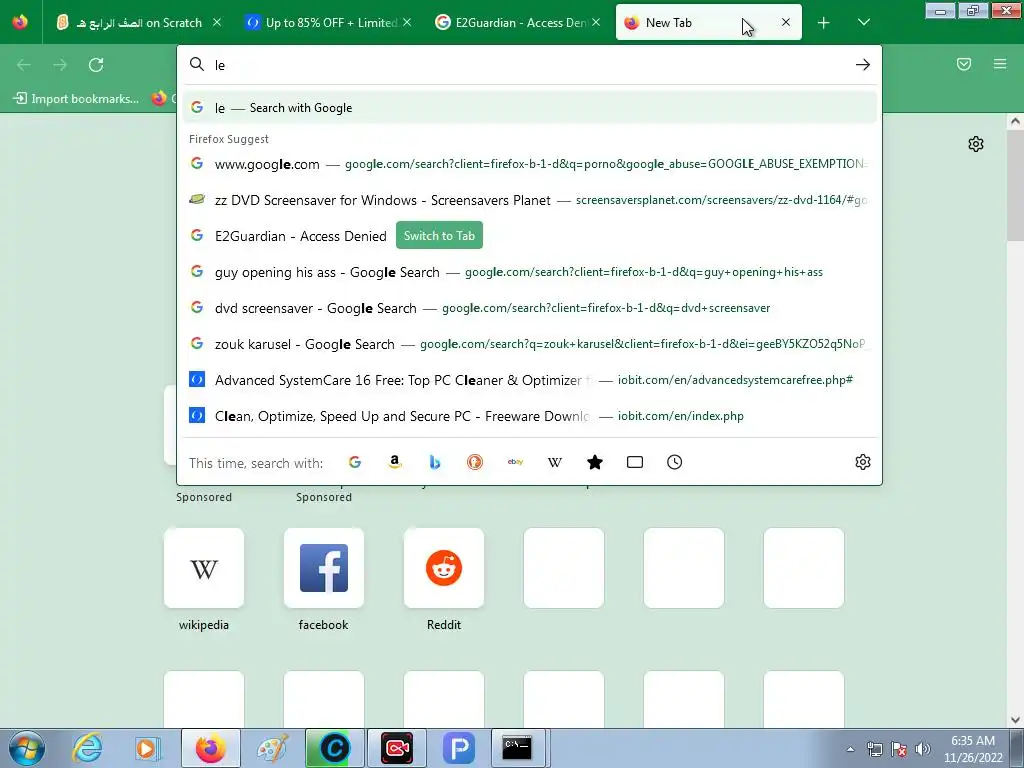Screen dimensions: 1024x768
Task: Switch to E2Guardian Access Denied tab
Action: click(519, 23)
